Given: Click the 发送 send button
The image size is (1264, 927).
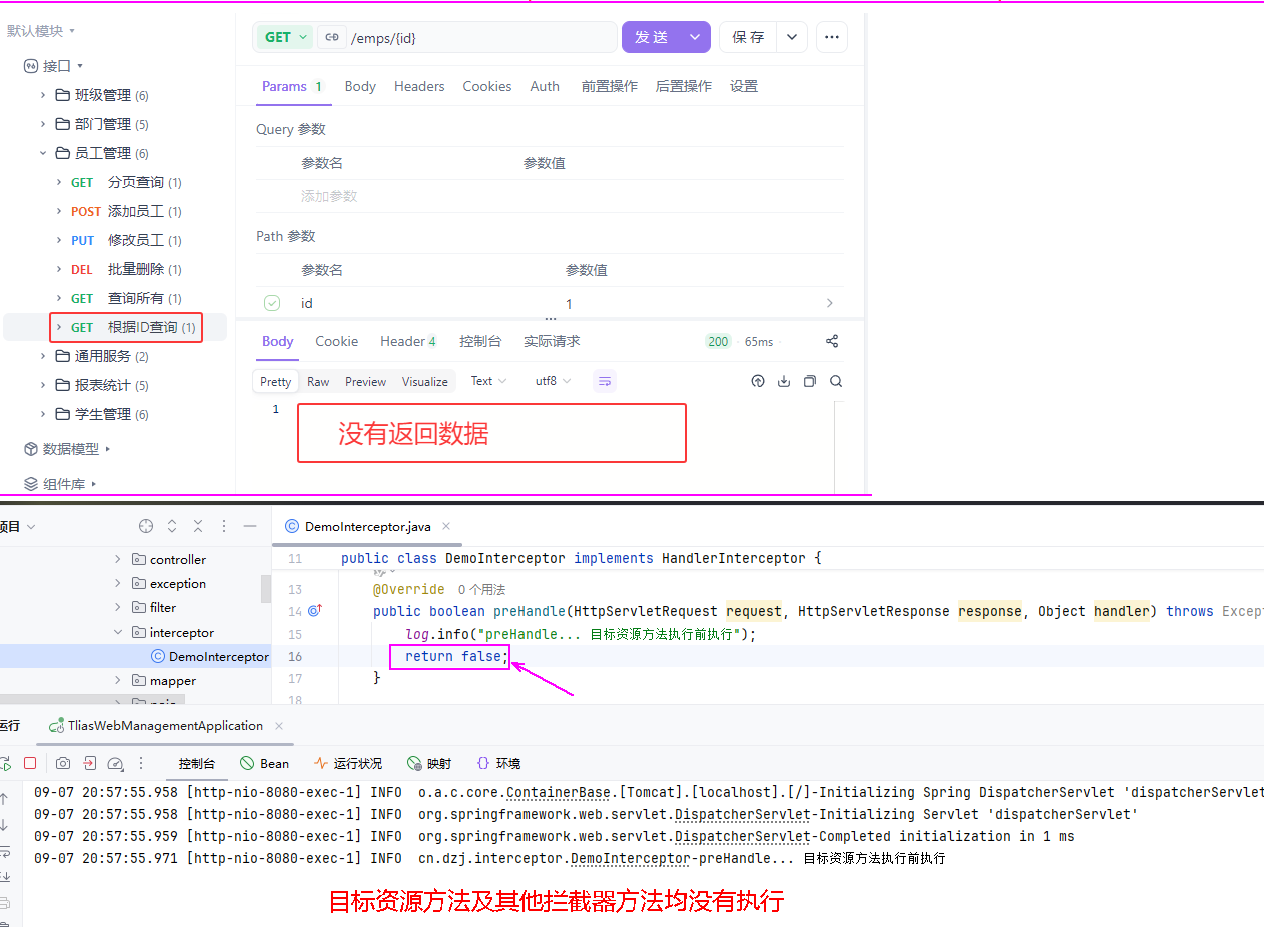Looking at the screenshot, I should (x=652, y=37).
